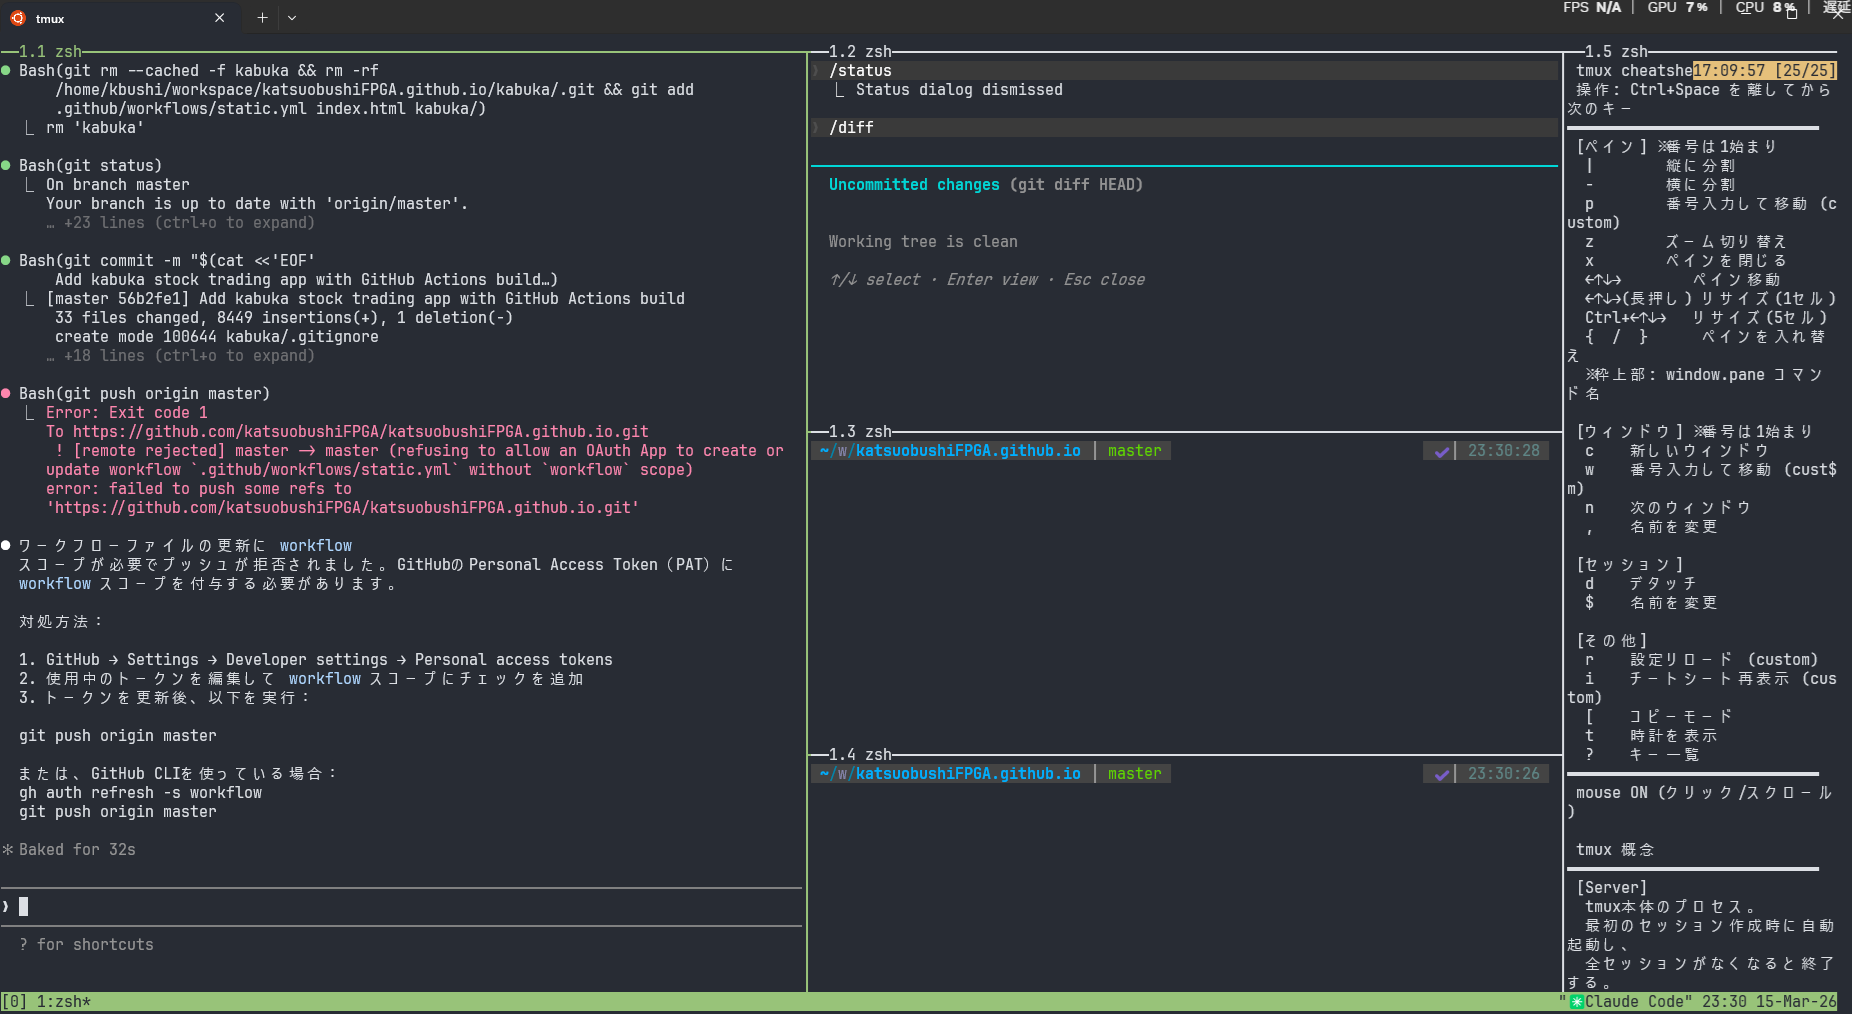The image size is (1852, 1014).
Task: Click the GitHub repo URL after 'To' in error
Action: point(360,432)
